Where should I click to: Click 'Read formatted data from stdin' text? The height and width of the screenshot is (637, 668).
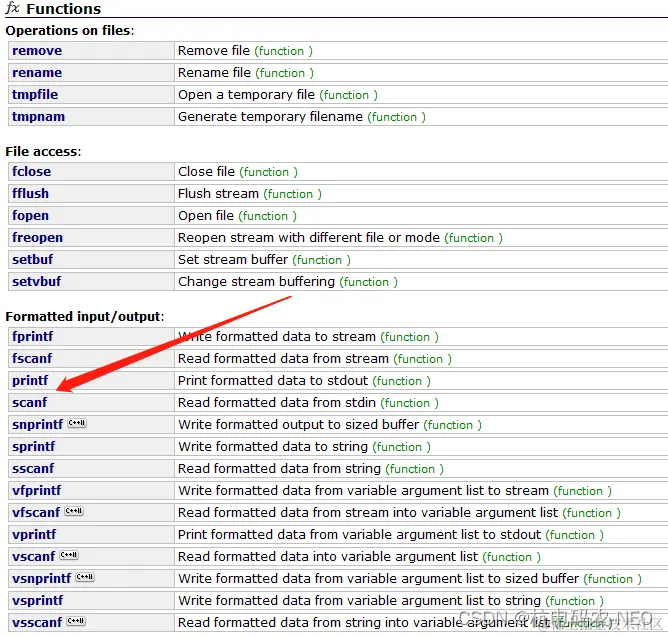click(x=277, y=403)
